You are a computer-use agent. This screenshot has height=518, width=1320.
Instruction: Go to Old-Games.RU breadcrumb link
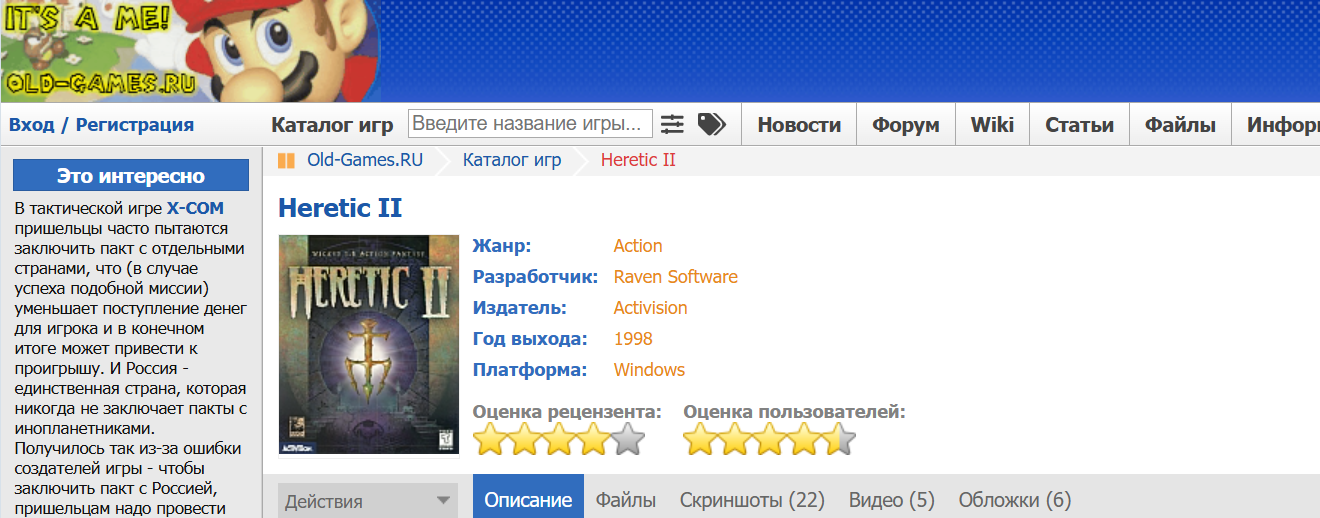pyautogui.click(x=365, y=160)
